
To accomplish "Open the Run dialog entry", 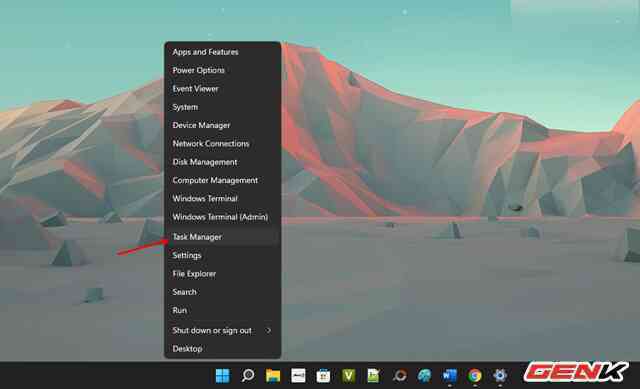I will coord(222,311).
